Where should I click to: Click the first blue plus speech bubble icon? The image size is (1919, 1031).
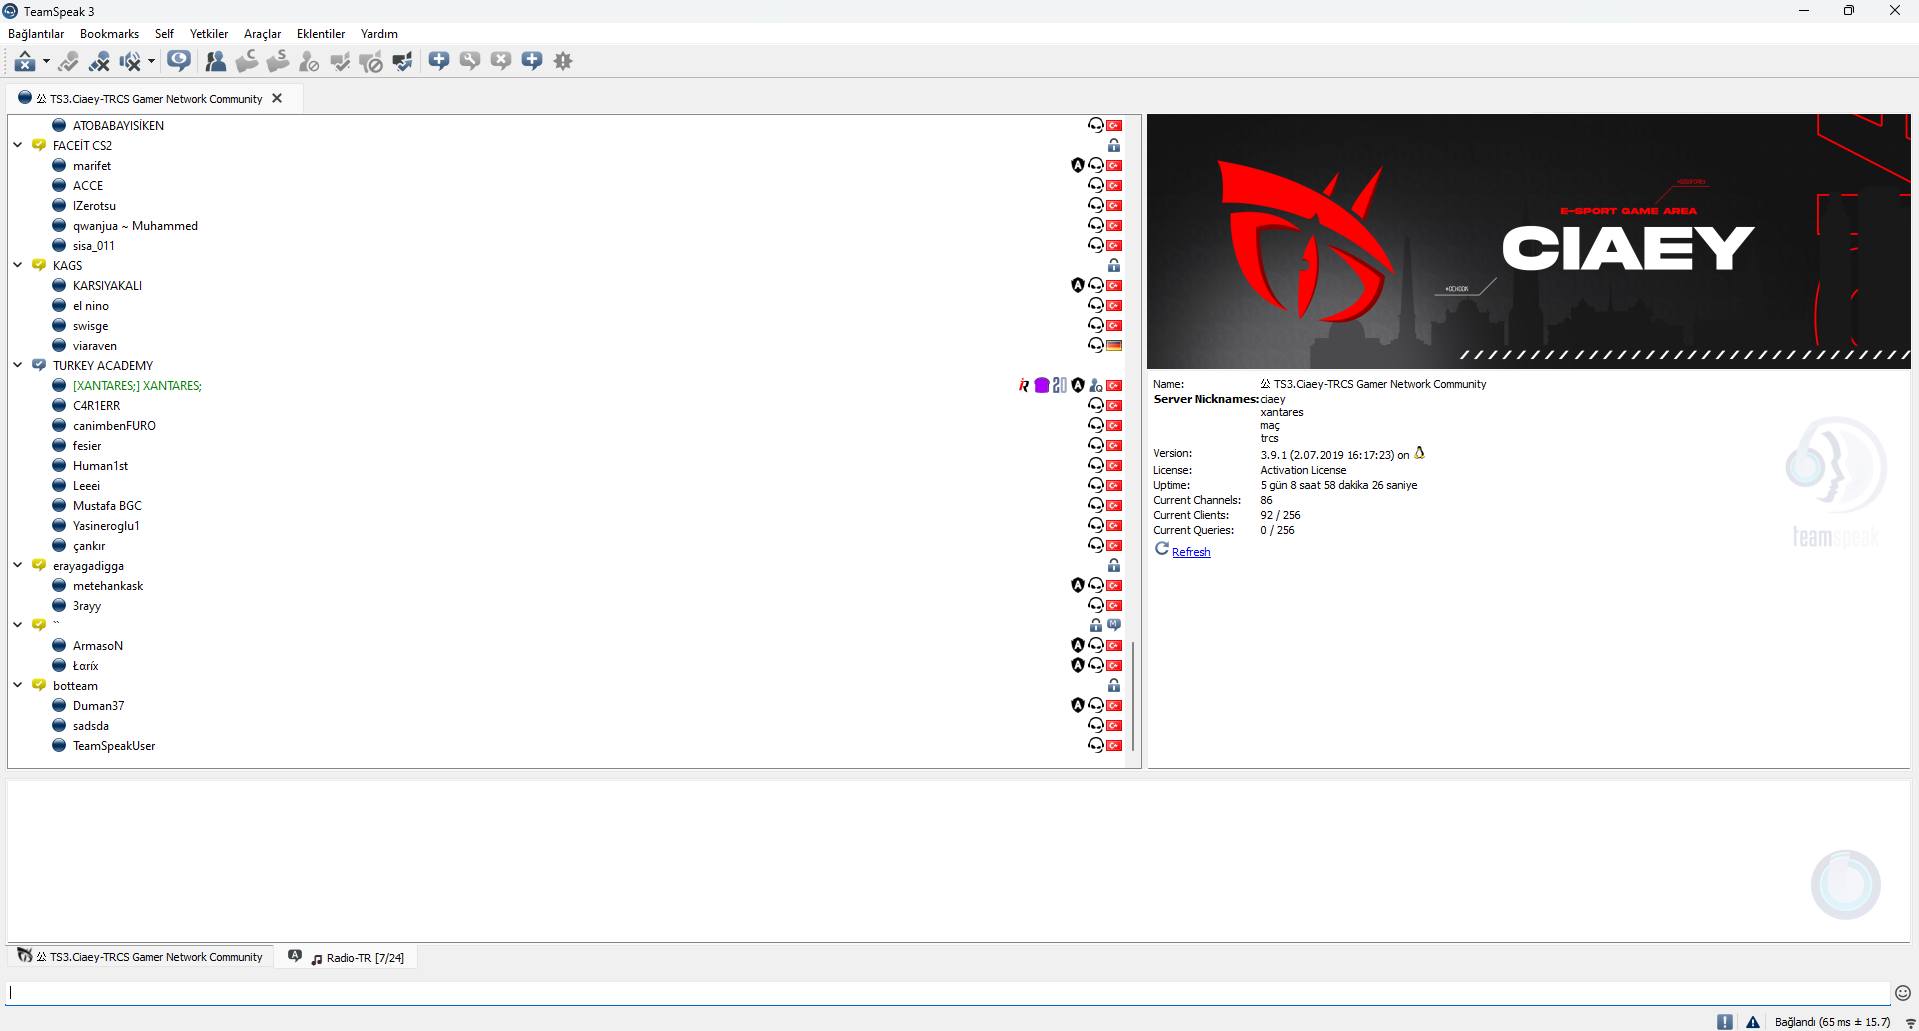pyautogui.click(x=438, y=61)
